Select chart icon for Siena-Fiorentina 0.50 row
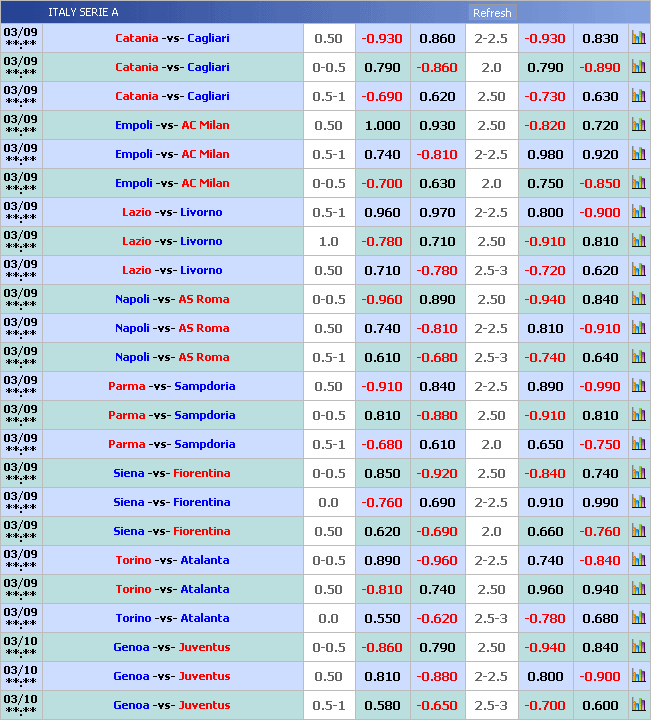 point(639,531)
